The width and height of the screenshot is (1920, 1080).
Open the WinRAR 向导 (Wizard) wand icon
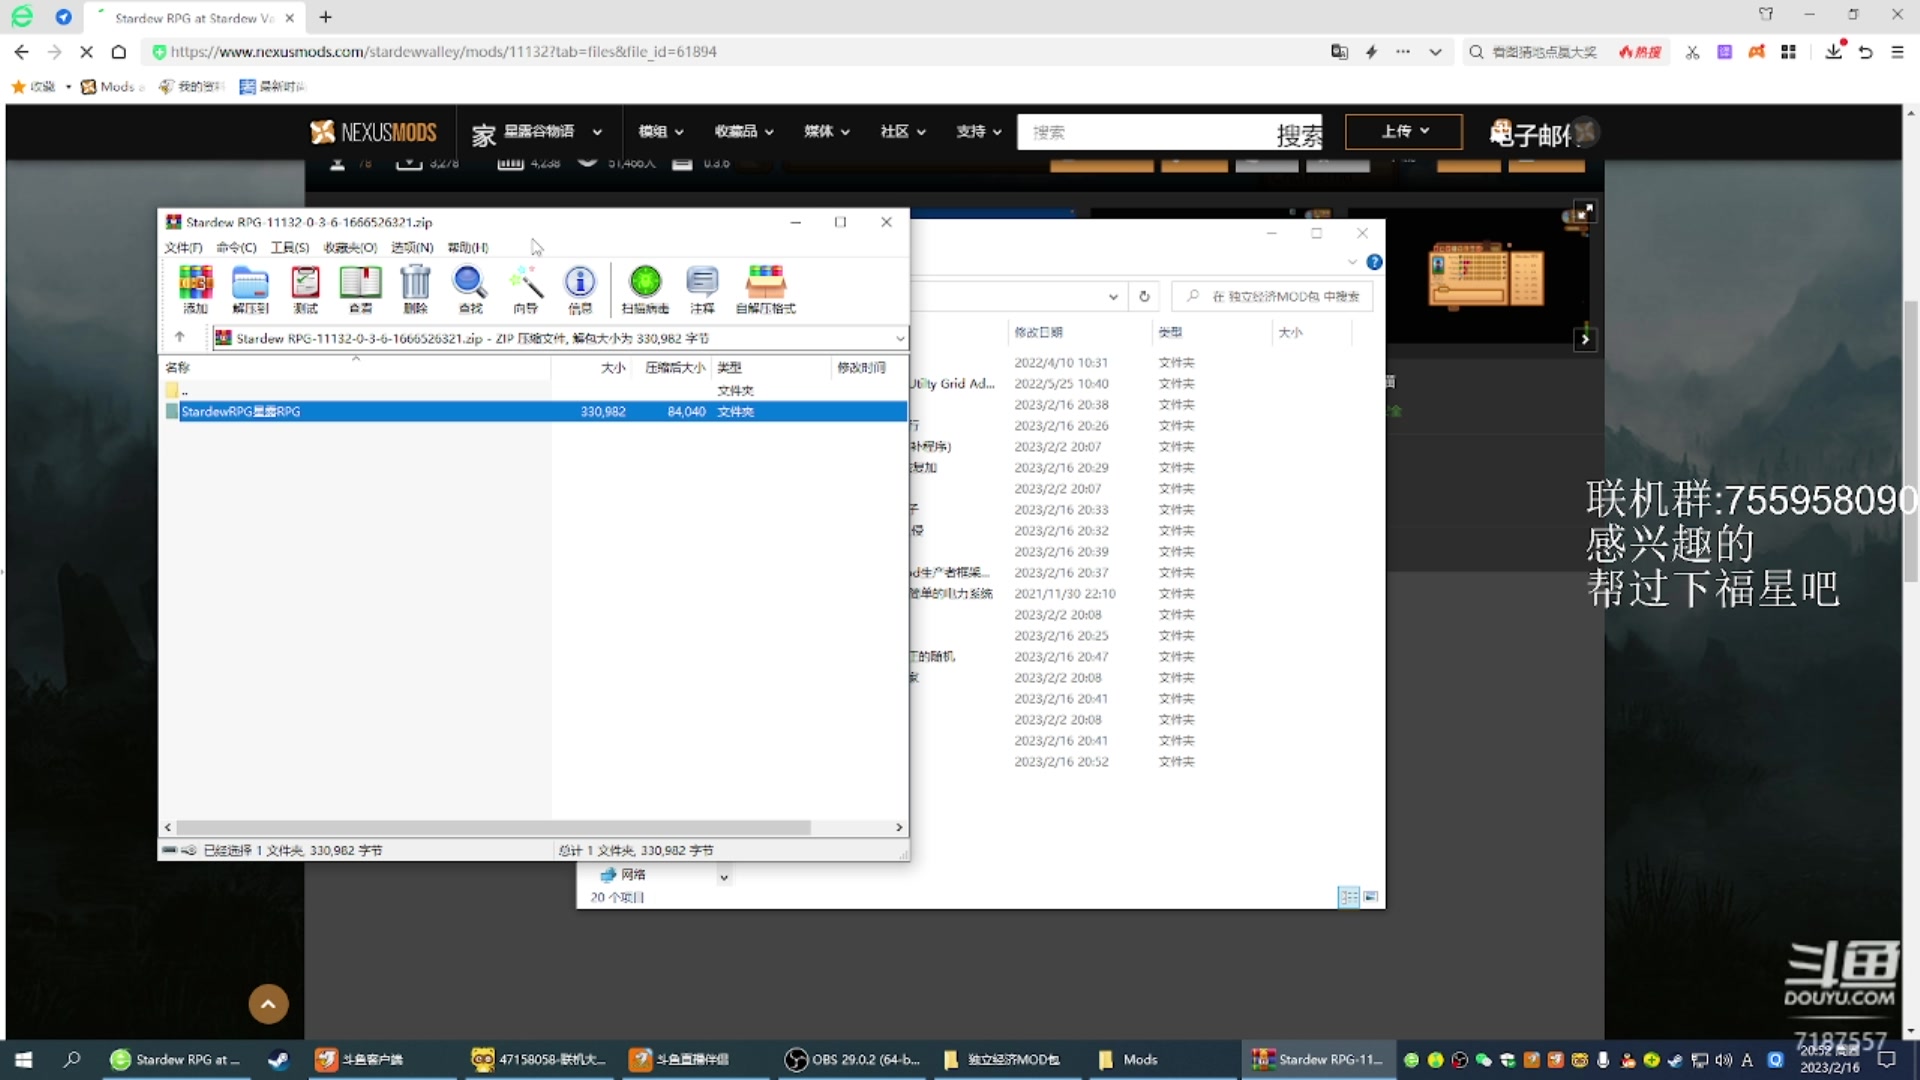click(525, 289)
